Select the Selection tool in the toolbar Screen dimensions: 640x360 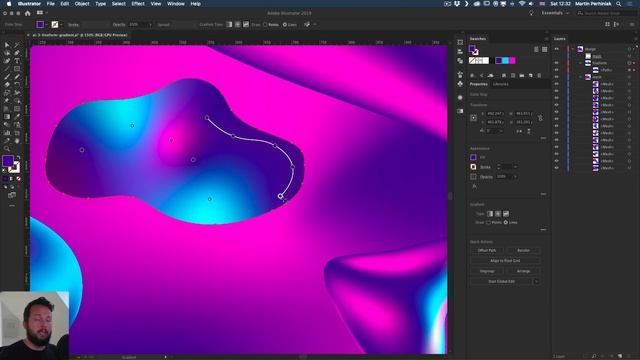coord(7,45)
